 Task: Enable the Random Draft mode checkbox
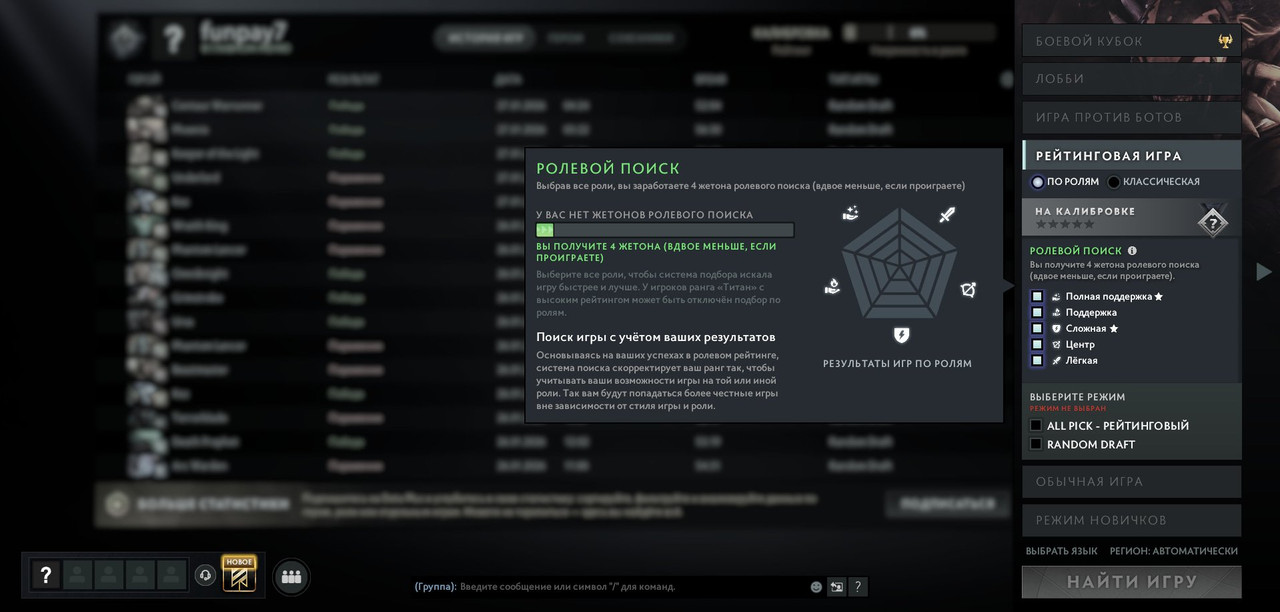[x=1036, y=445]
